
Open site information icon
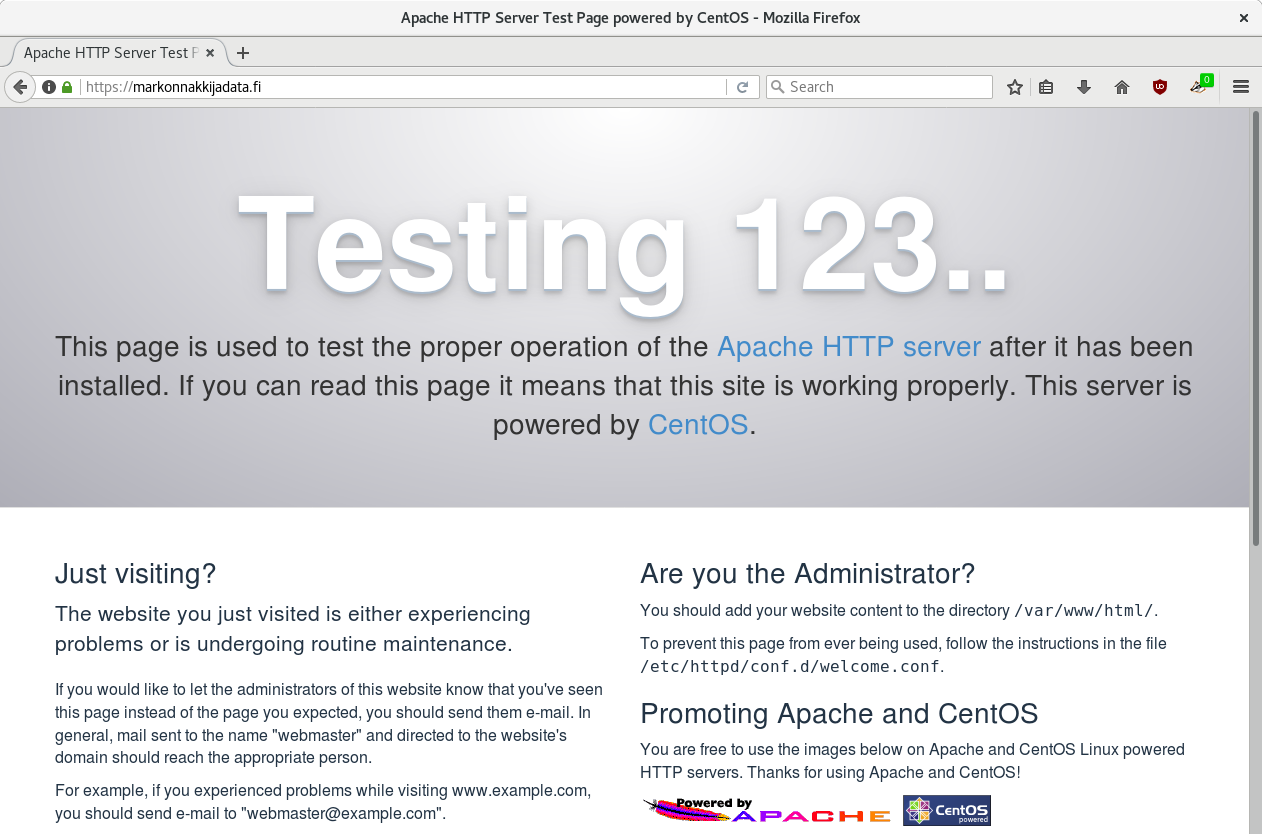point(49,87)
